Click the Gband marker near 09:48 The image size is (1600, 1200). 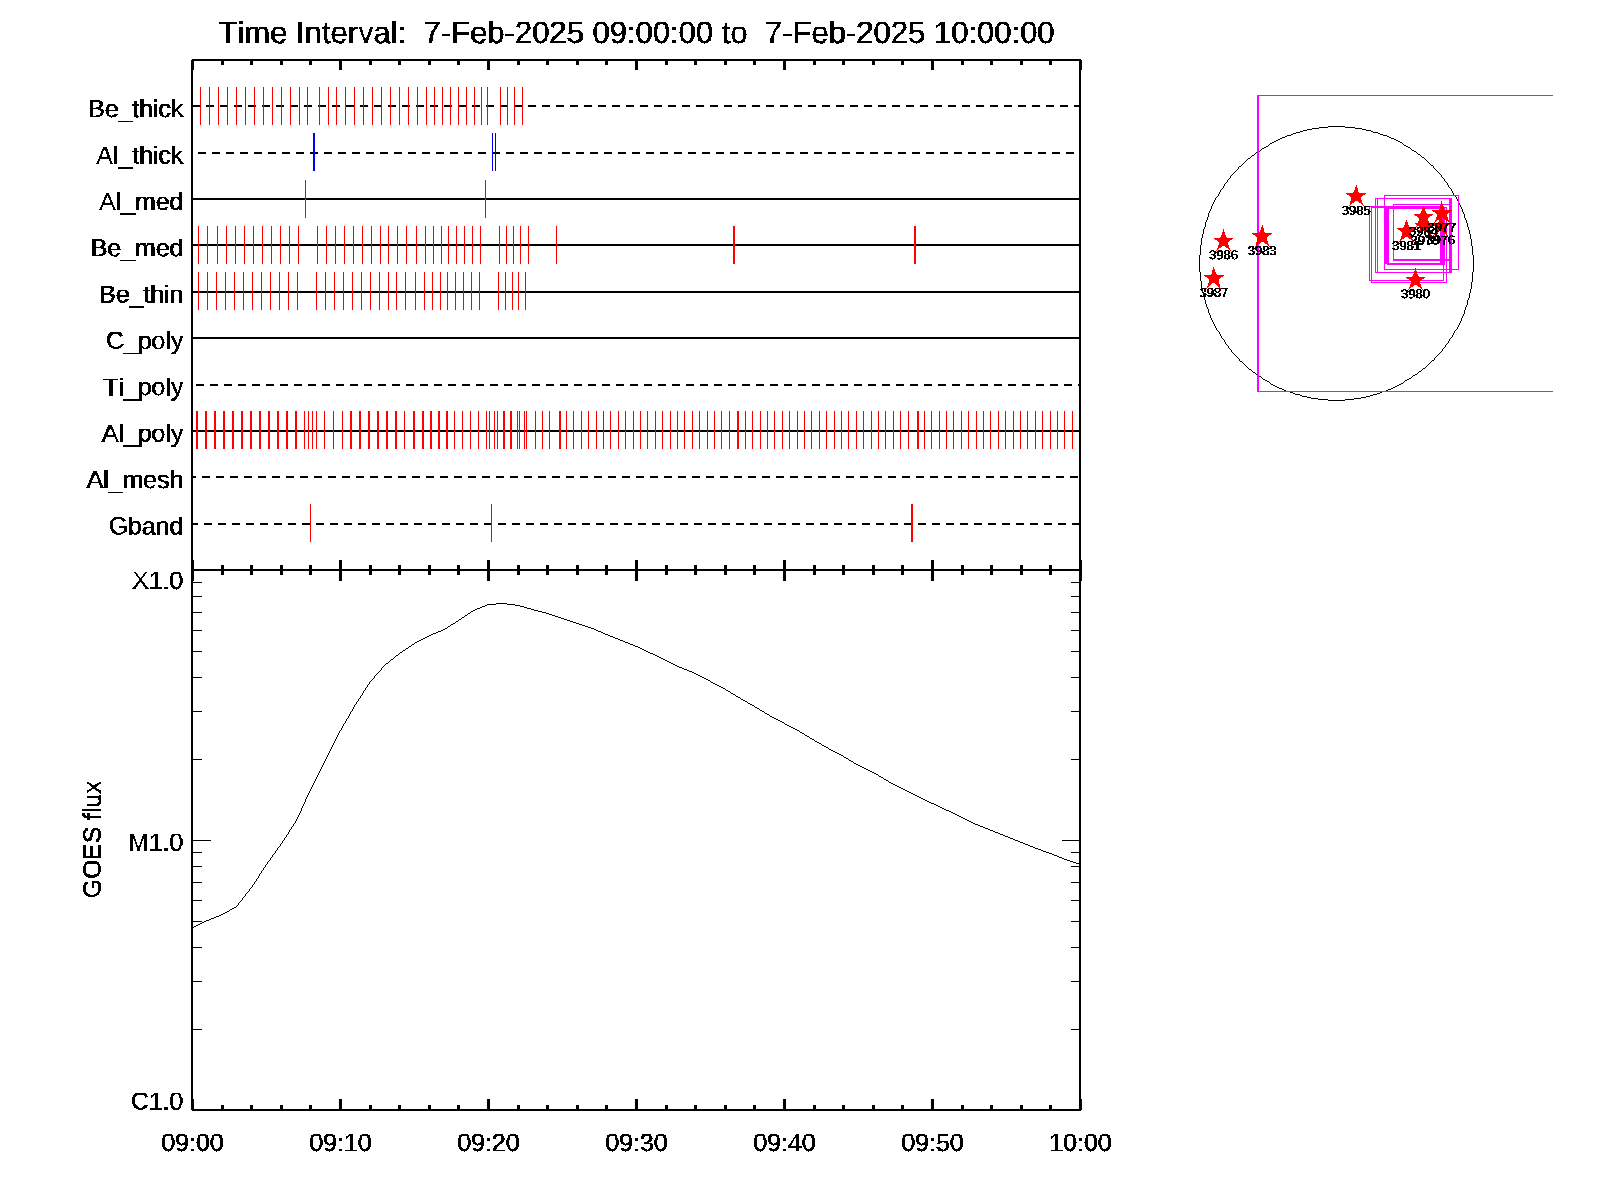(x=912, y=523)
